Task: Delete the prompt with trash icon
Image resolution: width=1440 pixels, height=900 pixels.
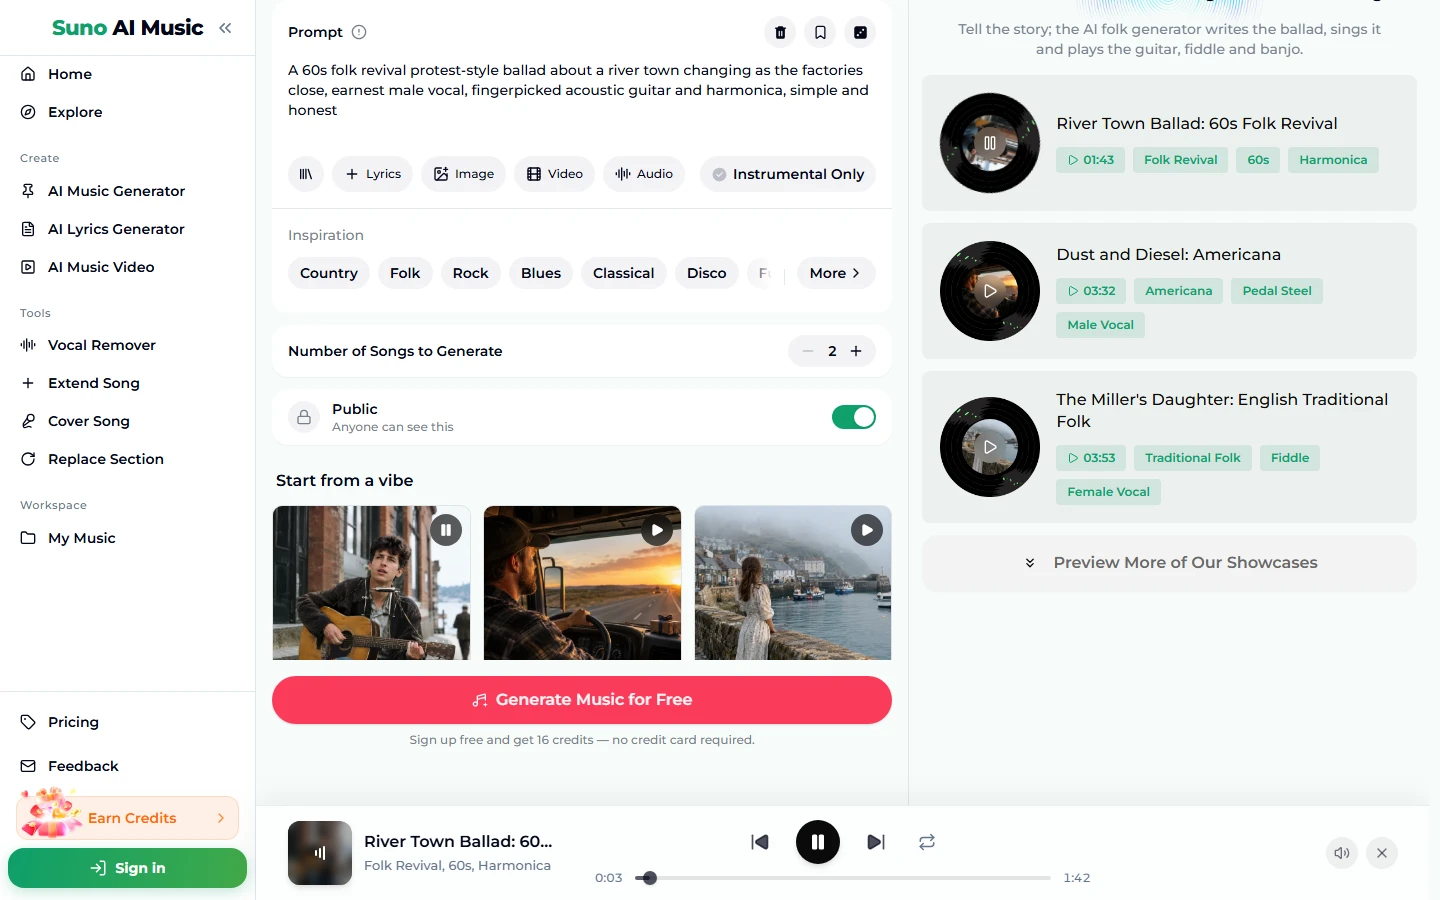Action: 780,32
